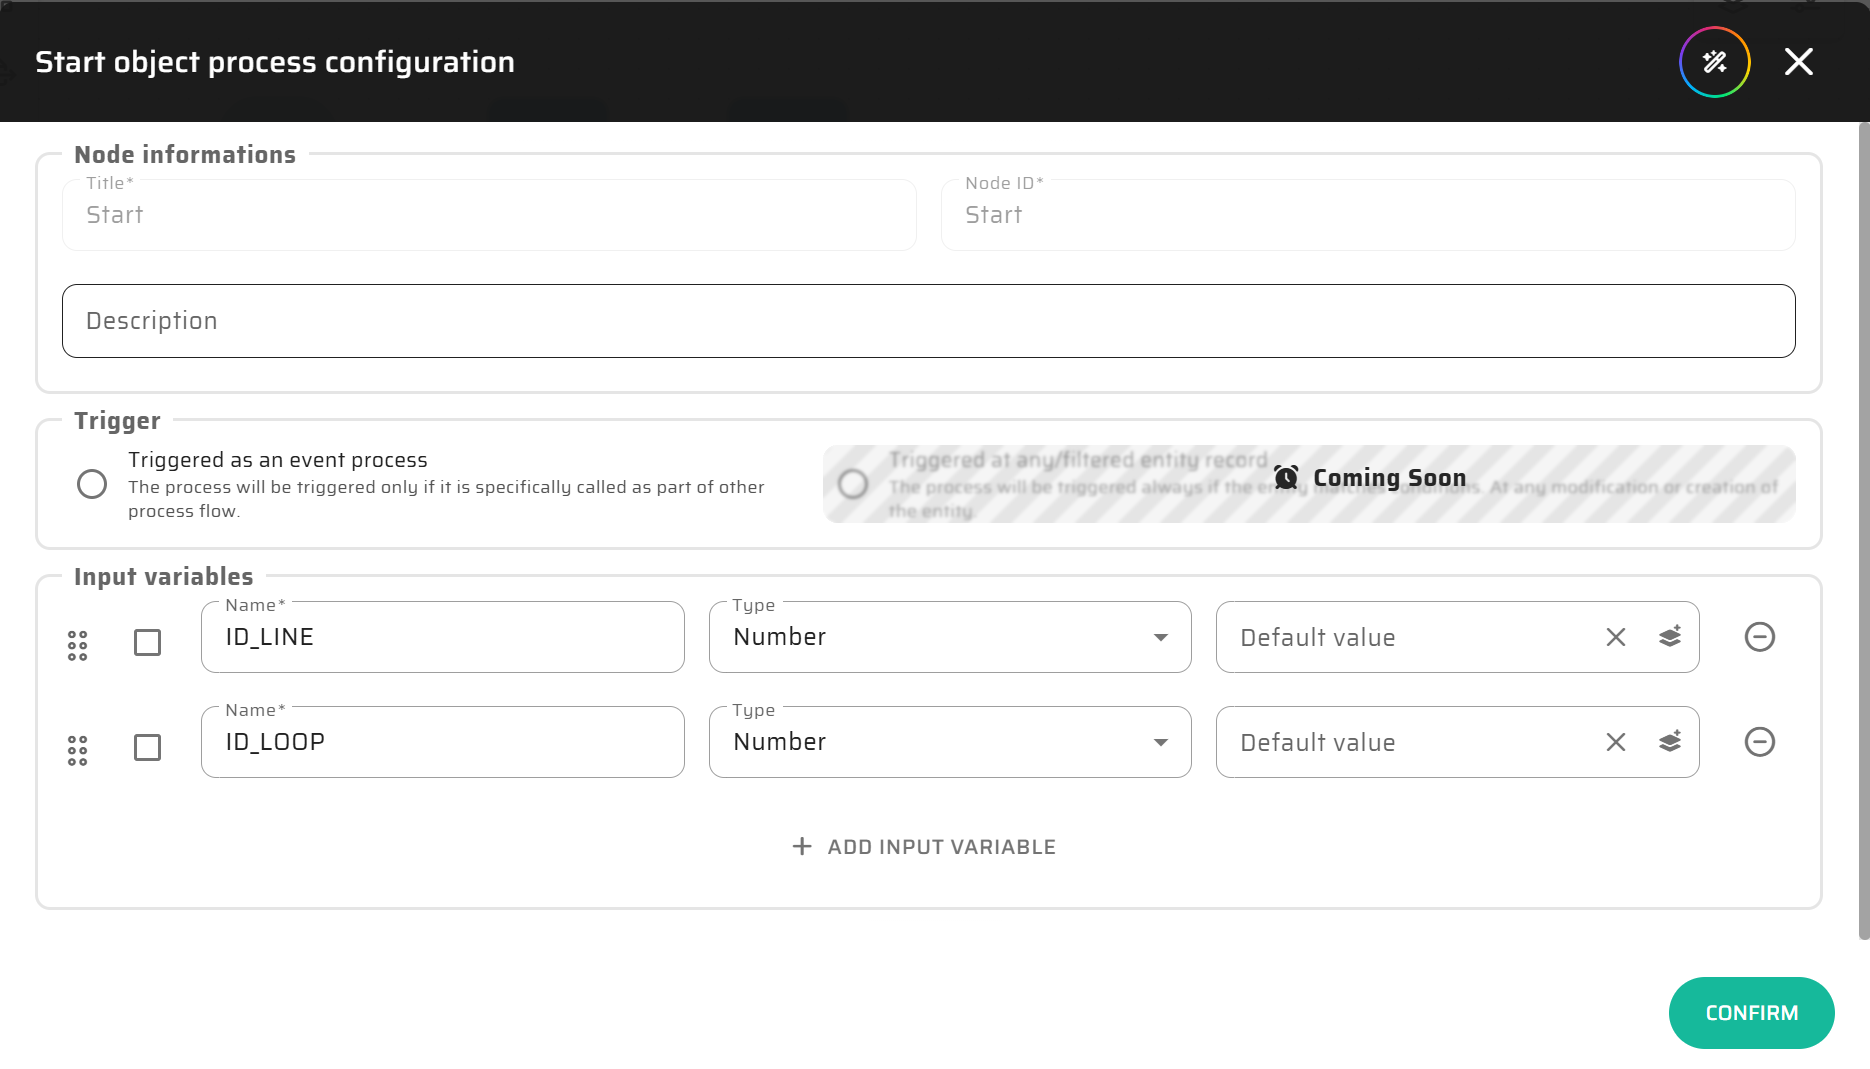Close the configuration dialog with X

pos(1798,62)
